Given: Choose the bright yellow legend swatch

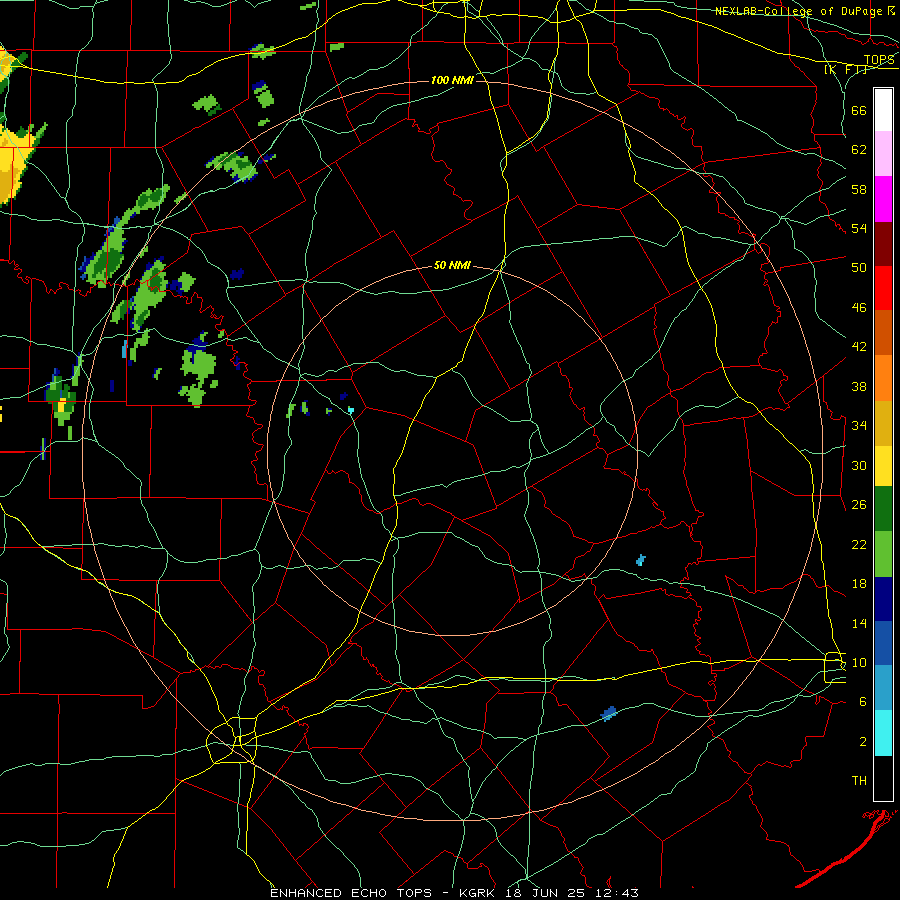Looking at the screenshot, I should click(x=883, y=466).
